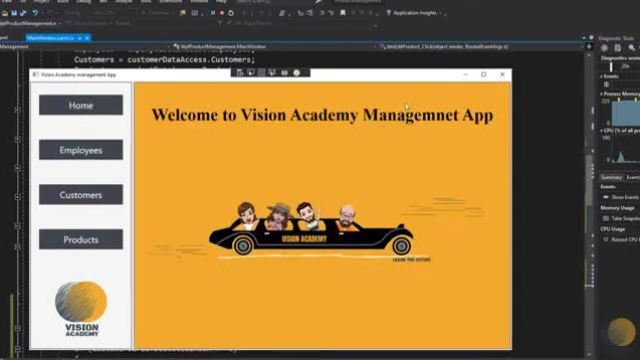
Task: Click the Diagnostic Tools output document icon
Action: click(x=618, y=48)
